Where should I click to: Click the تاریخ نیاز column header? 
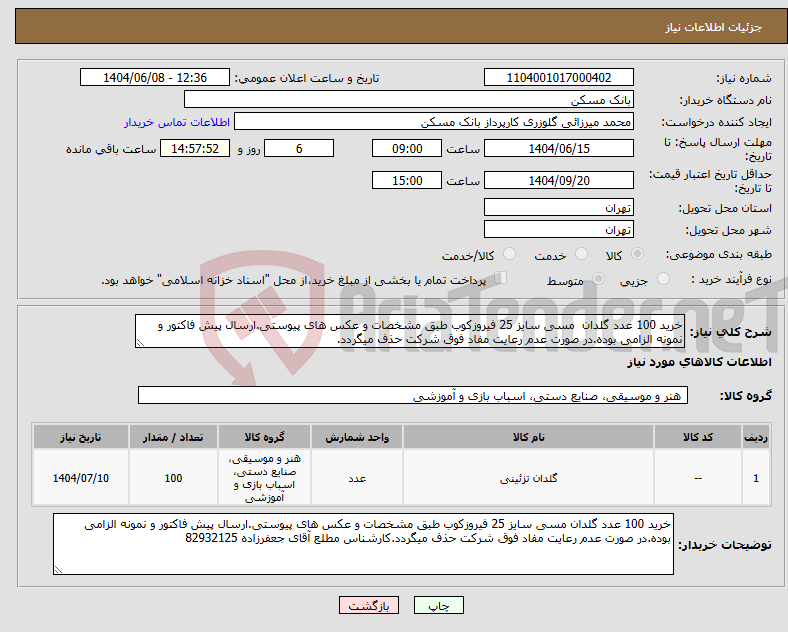81,437
